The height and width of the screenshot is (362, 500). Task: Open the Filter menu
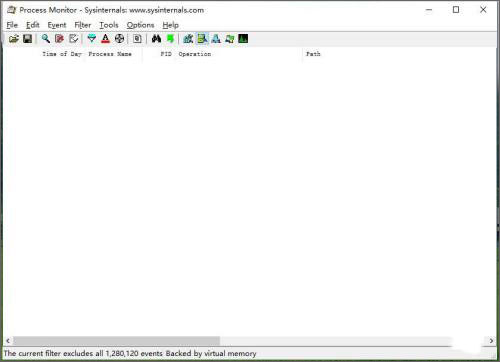[83, 25]
